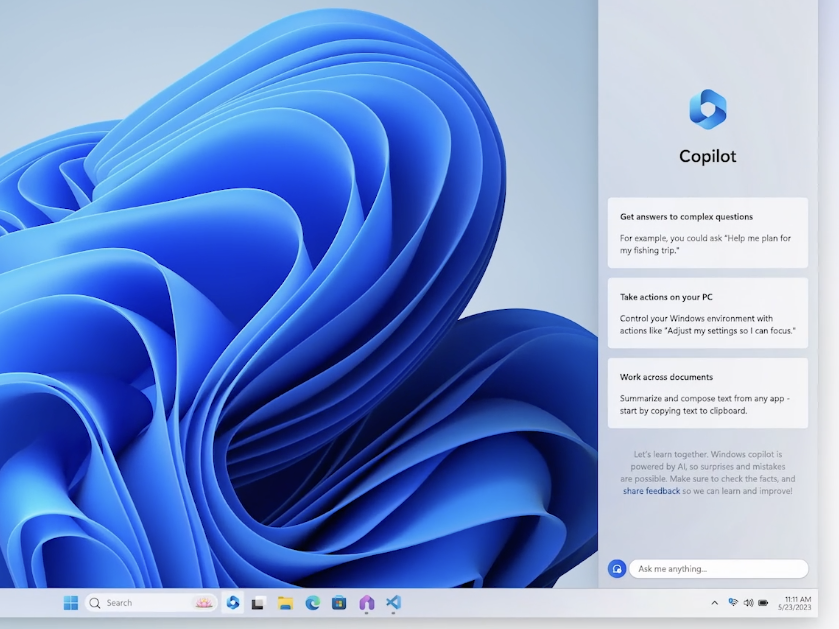The height and width of the screenshot is (629, 839).
Task: Click the 'Copilot' heading text
Action: (707, 156)
